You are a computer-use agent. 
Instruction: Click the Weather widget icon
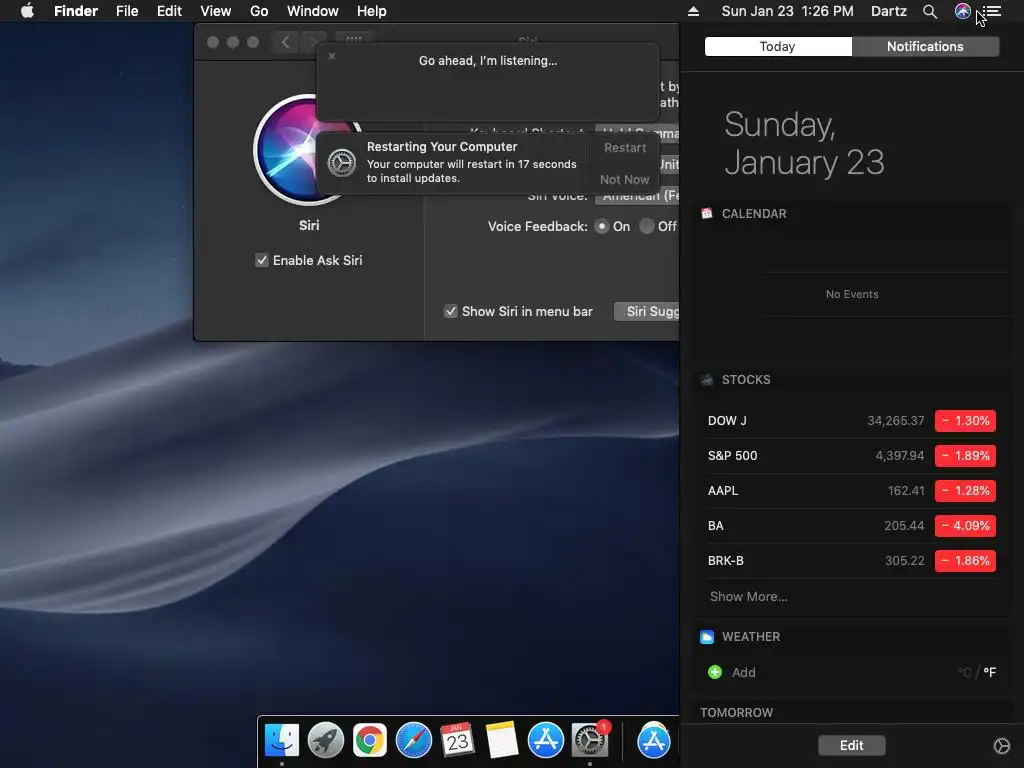click(x=707, y=637)
